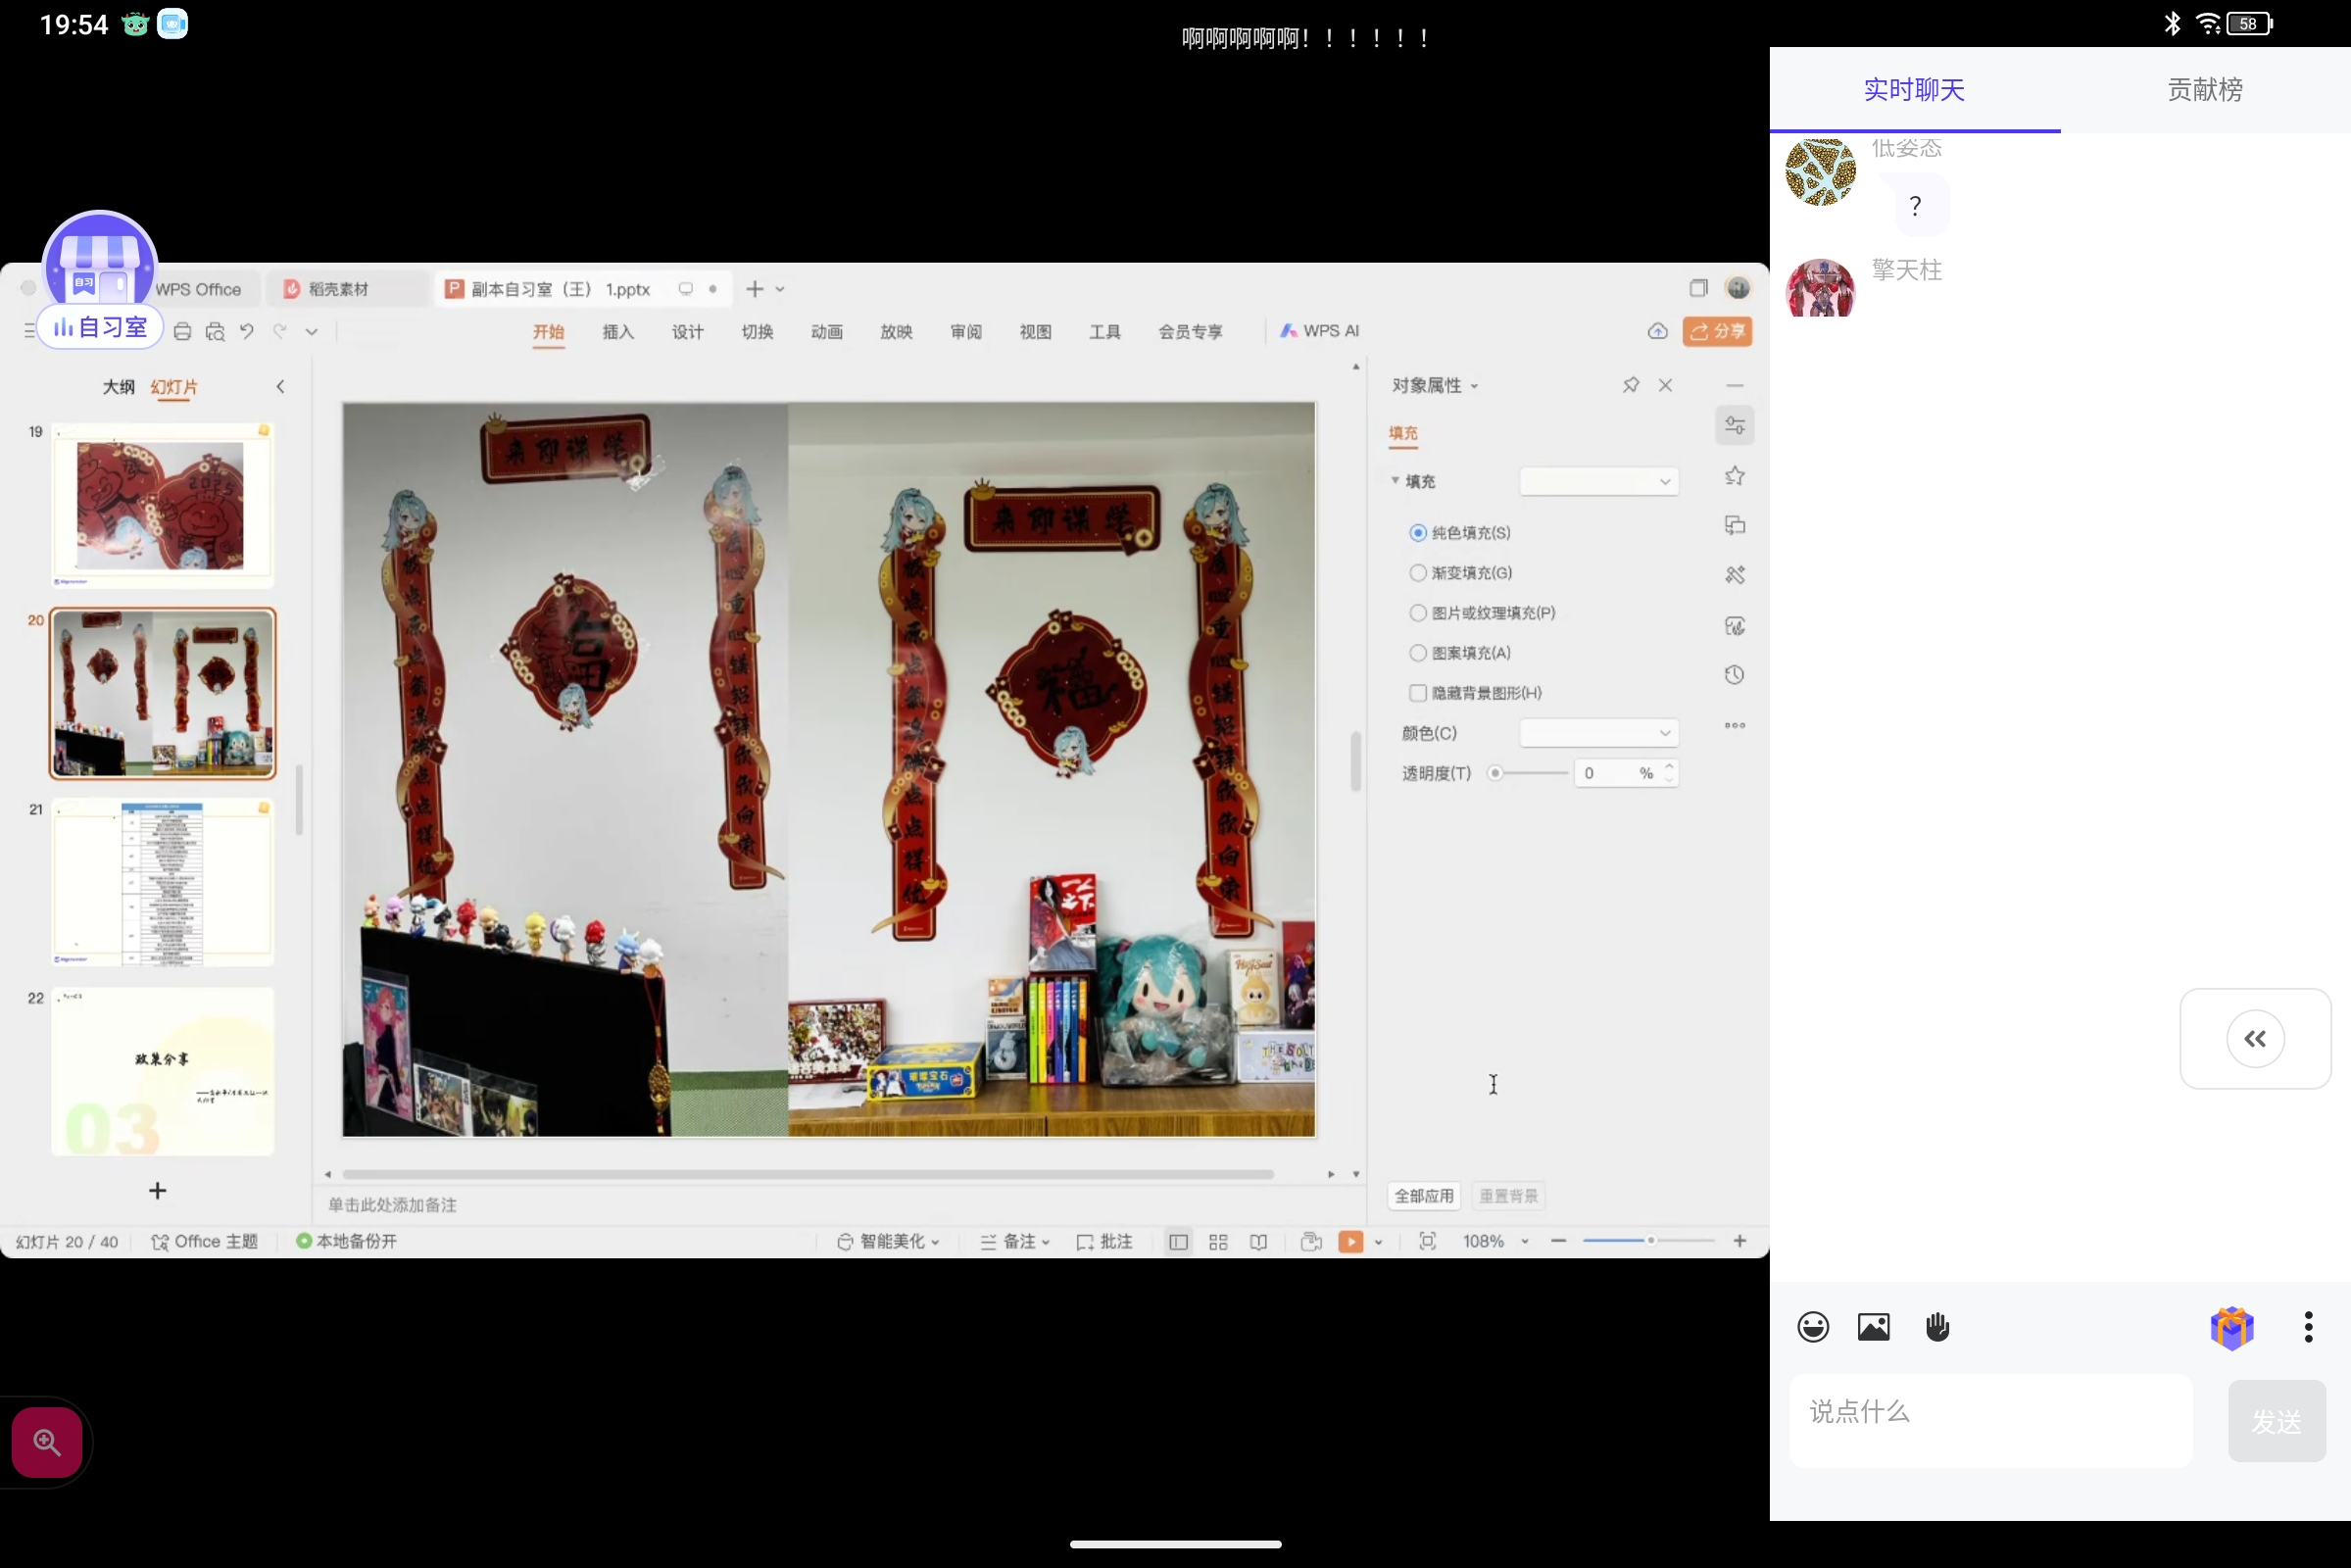This screenshot has width=2351, height=1568.
Task: Toggle 备注 notes in status bar
Action: 1014,1241
